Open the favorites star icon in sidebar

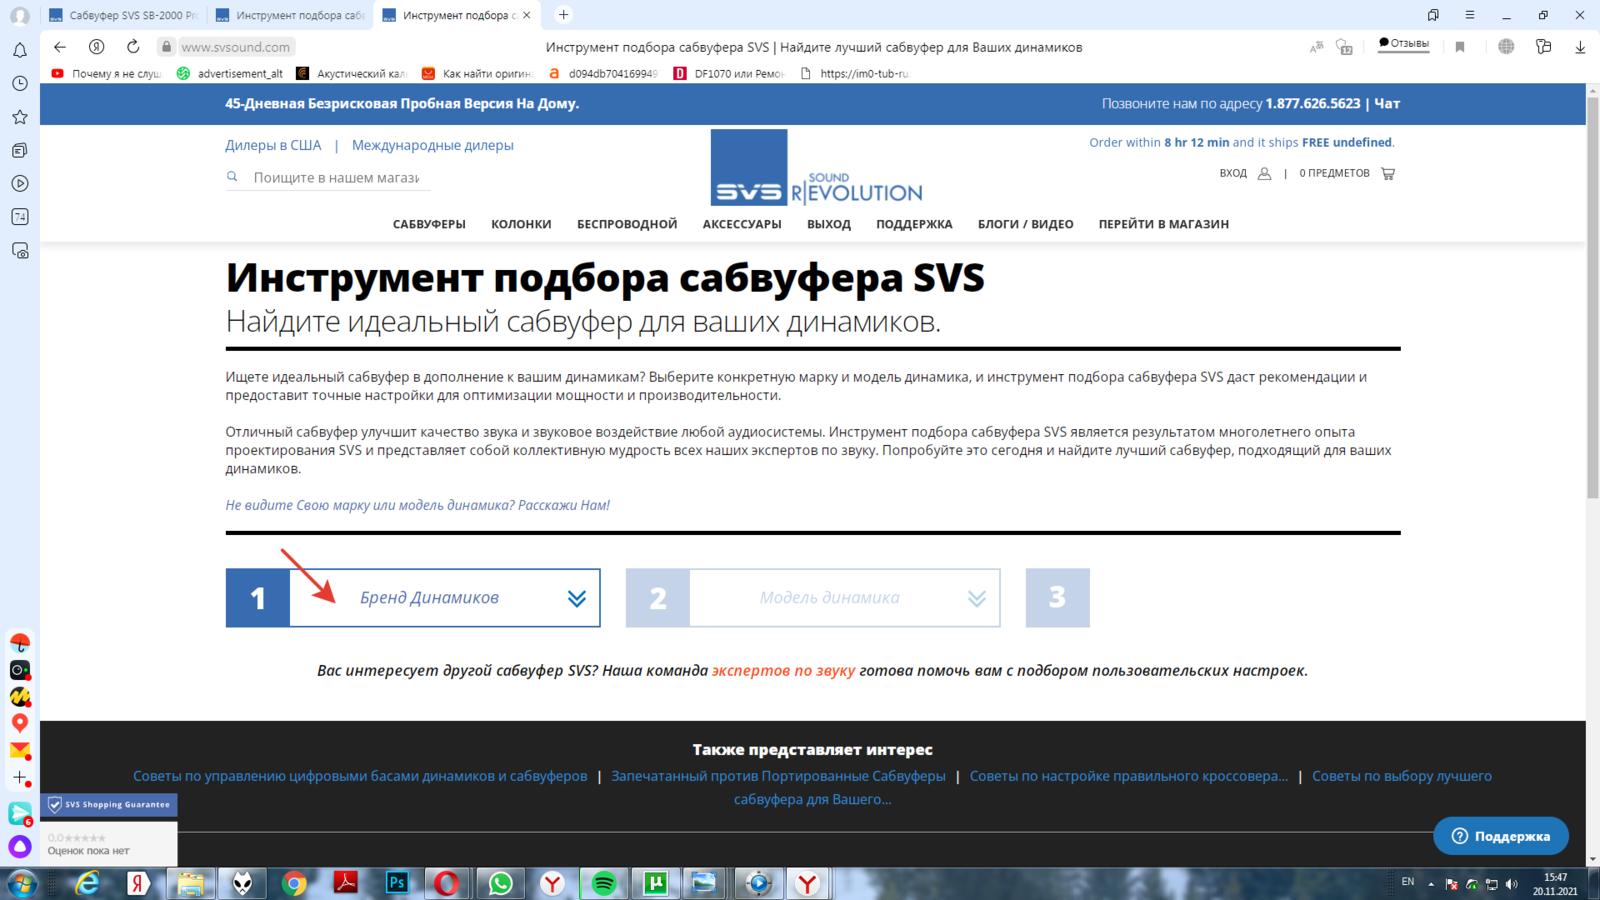tap(20, 117)
